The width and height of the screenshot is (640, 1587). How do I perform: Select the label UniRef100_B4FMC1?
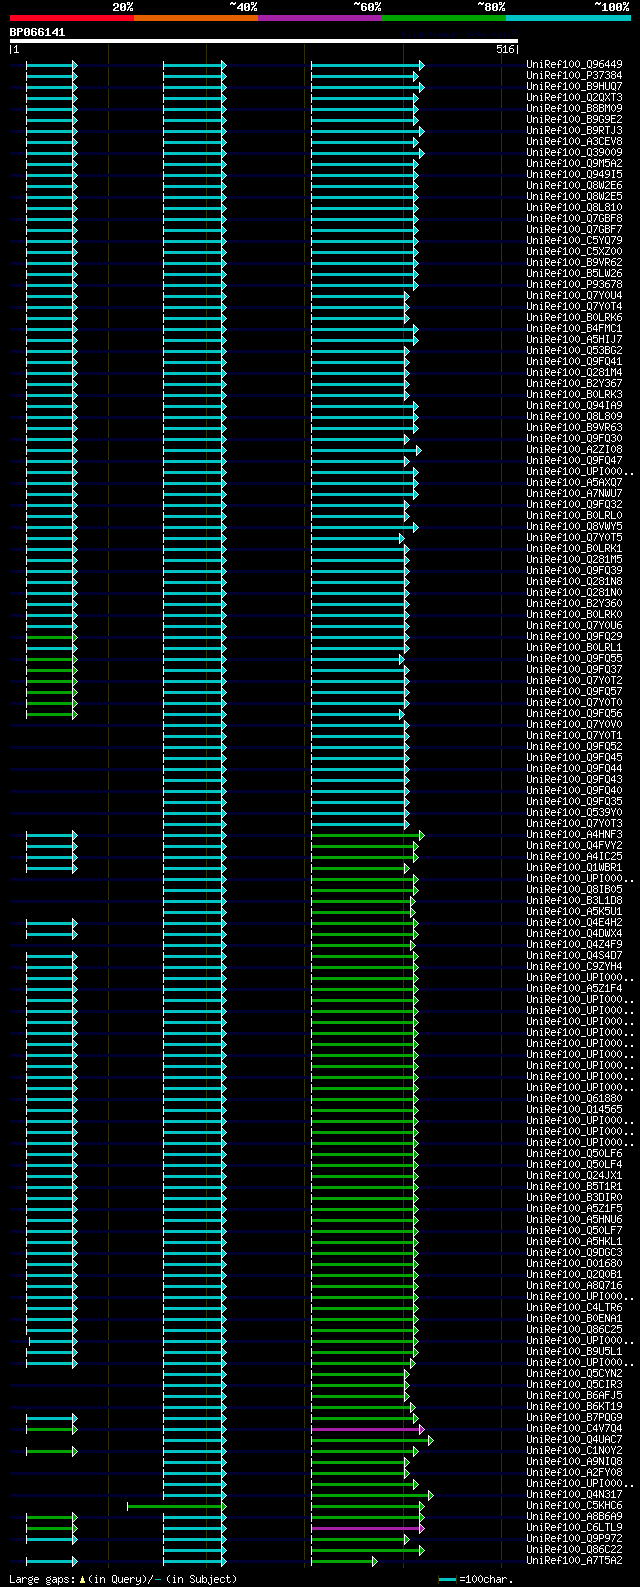(574, 329)
